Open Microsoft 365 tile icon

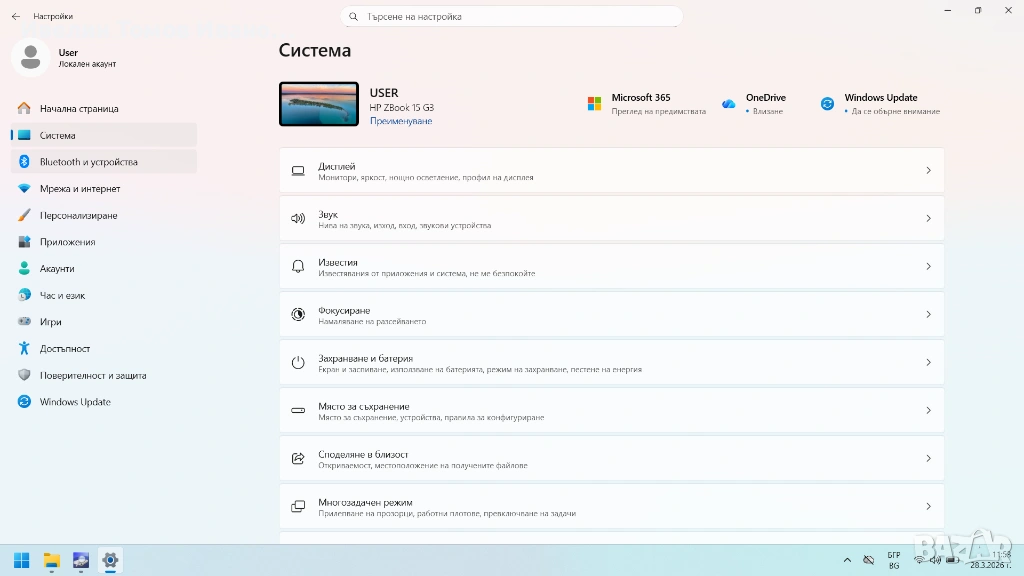pyautogui.click(x=594, y=104)
